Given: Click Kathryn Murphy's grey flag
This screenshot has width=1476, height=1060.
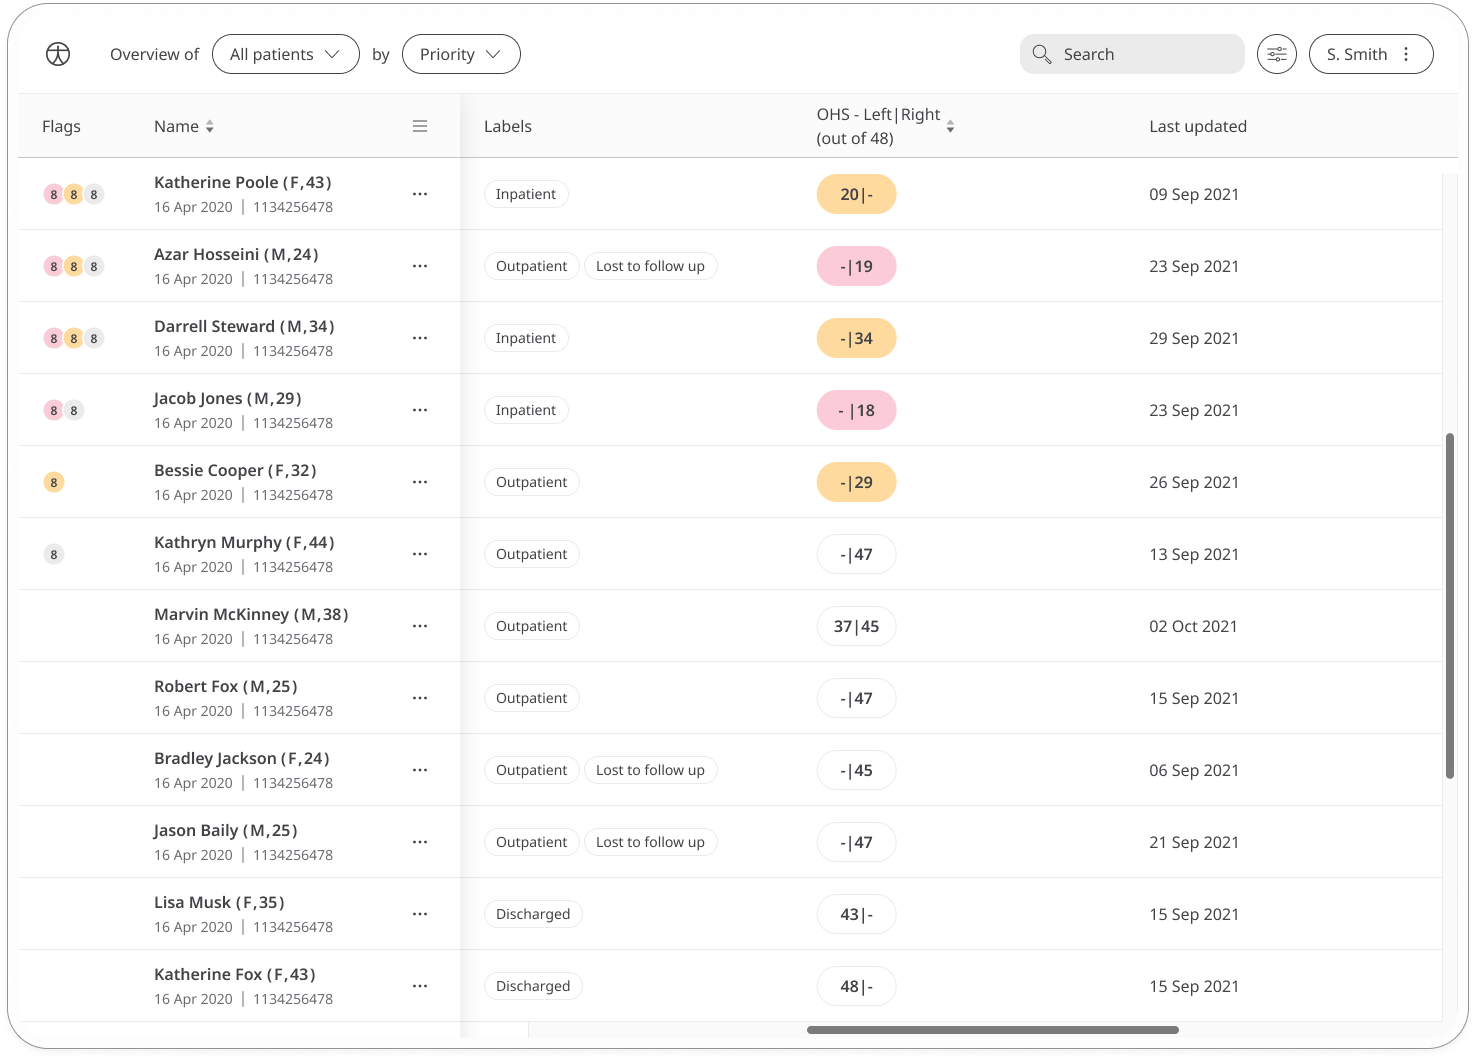Looking at the screenshot, I should [54, 554].
